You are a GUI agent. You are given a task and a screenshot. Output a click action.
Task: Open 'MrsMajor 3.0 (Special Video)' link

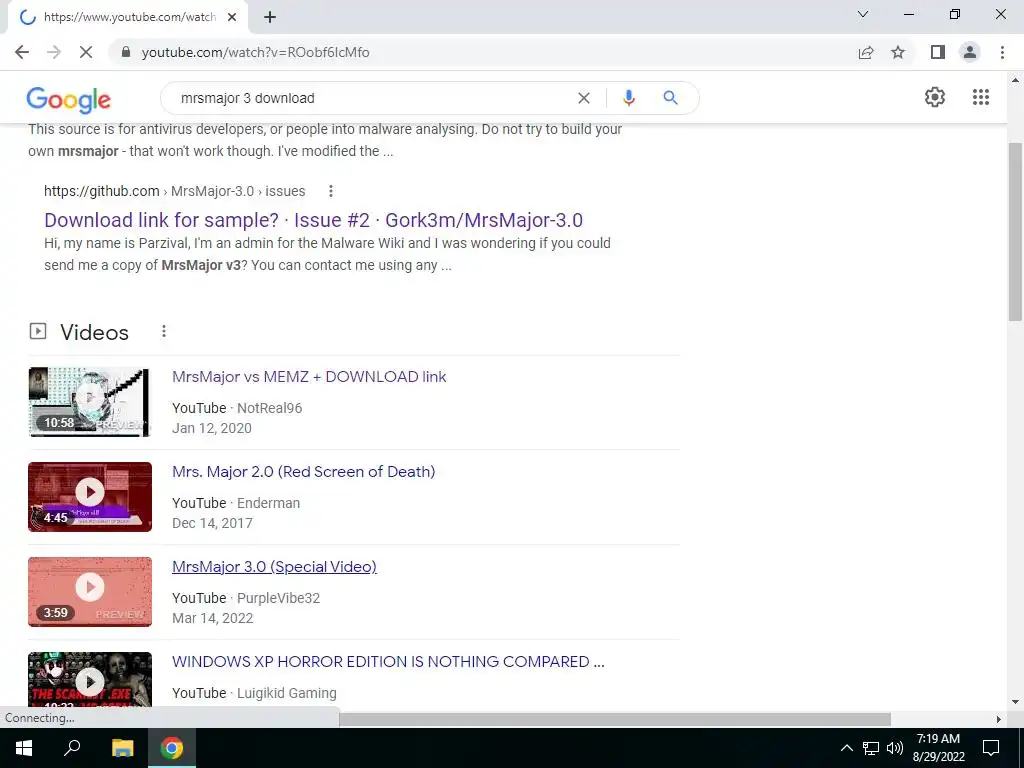pyautogui.click(x=274, y=567)
